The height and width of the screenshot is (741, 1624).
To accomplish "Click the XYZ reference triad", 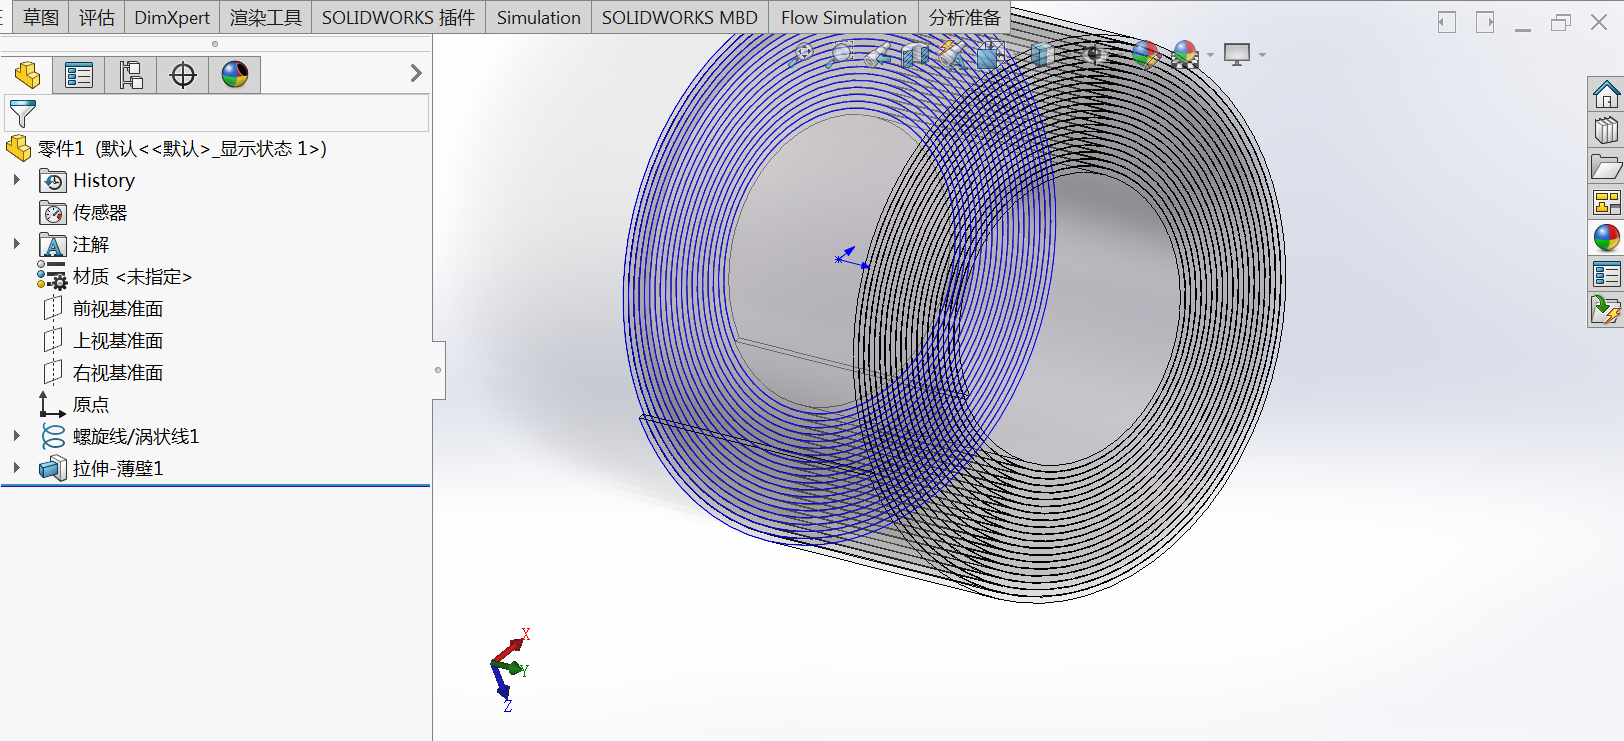I will point(508,669).
